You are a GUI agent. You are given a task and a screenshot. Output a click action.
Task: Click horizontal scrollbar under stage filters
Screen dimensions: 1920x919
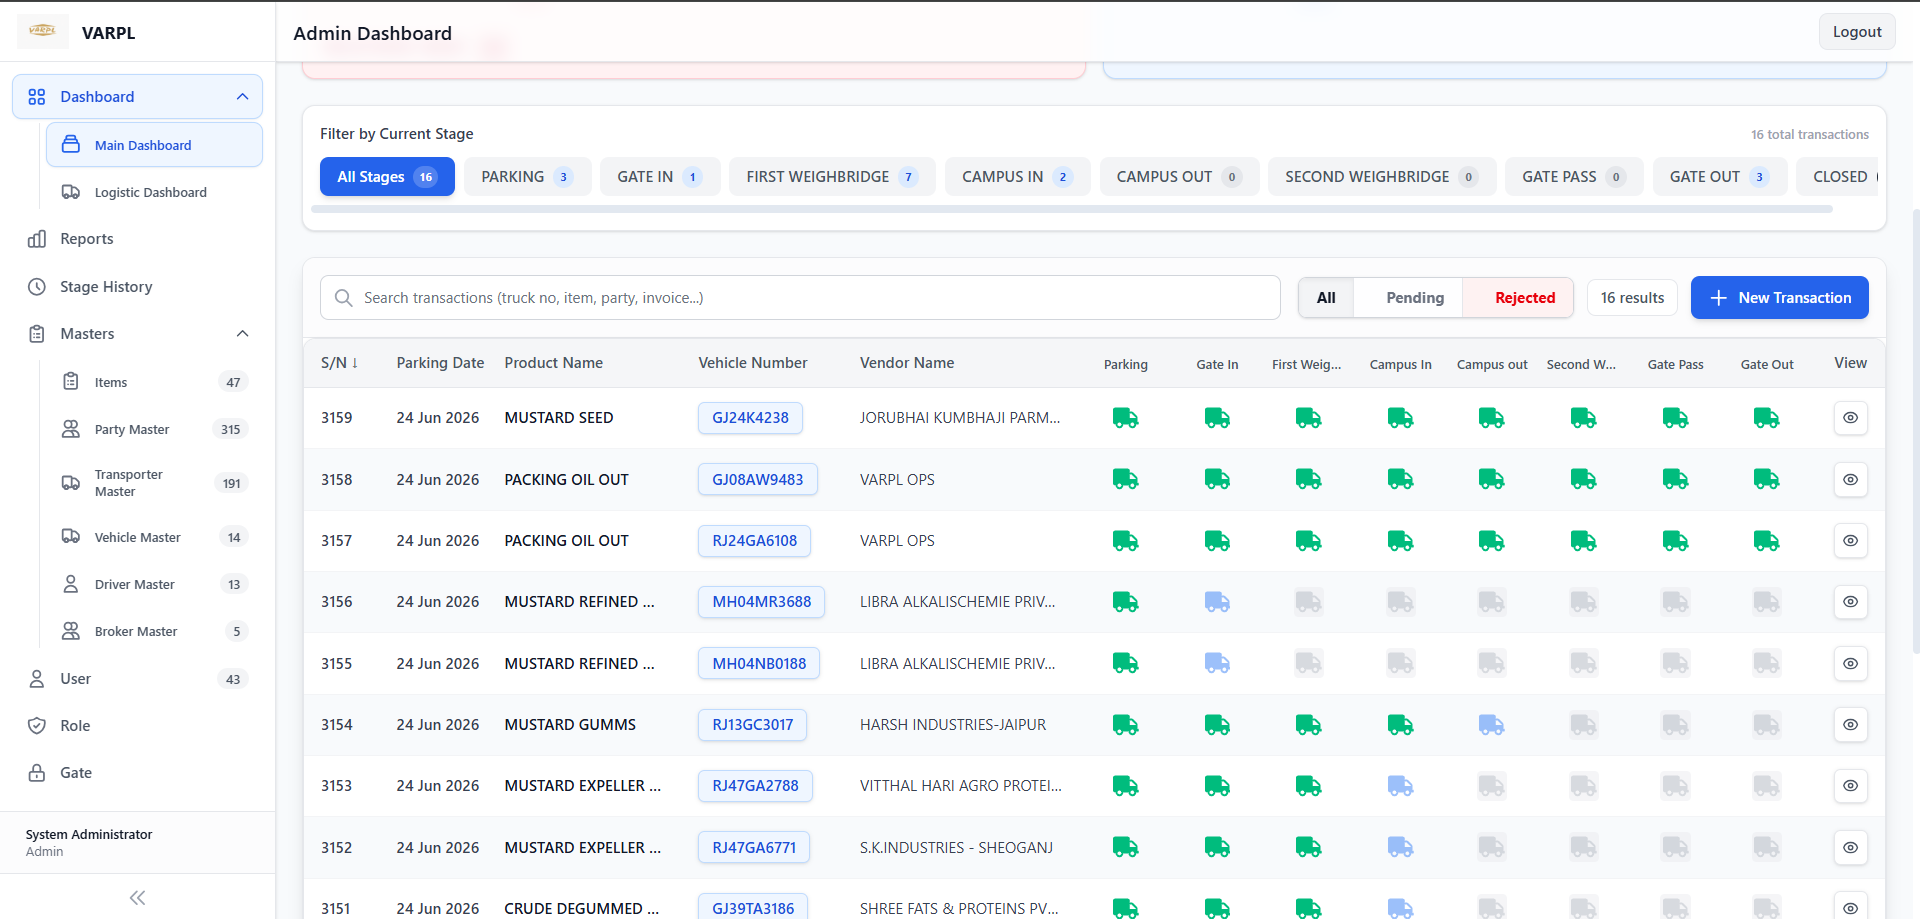1071,210
